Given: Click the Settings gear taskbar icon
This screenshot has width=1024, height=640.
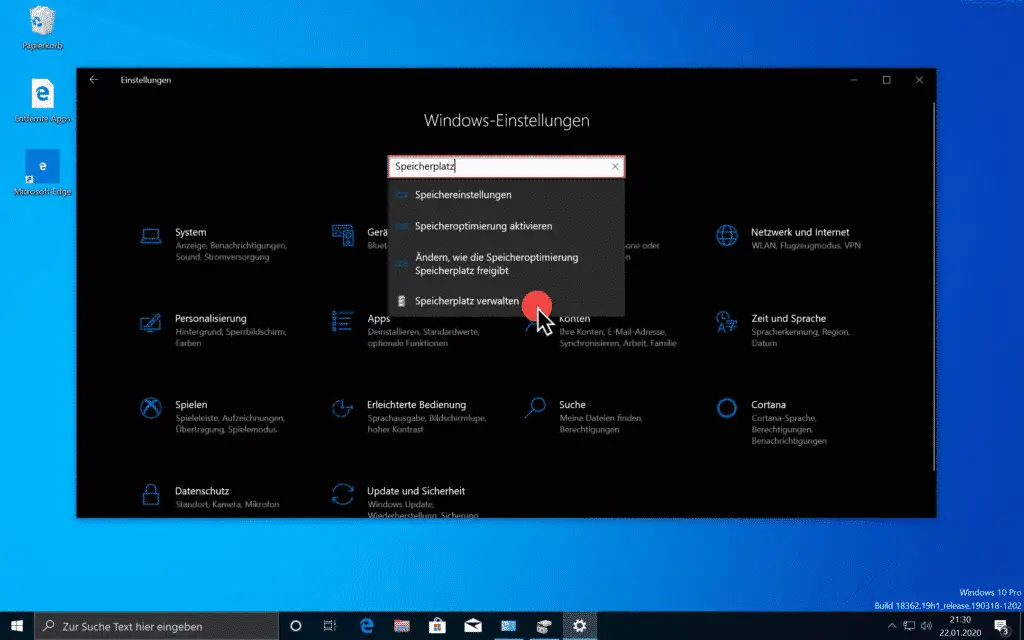Looking at the screenshot, I should pyautogui.click(x=579, y=626).
